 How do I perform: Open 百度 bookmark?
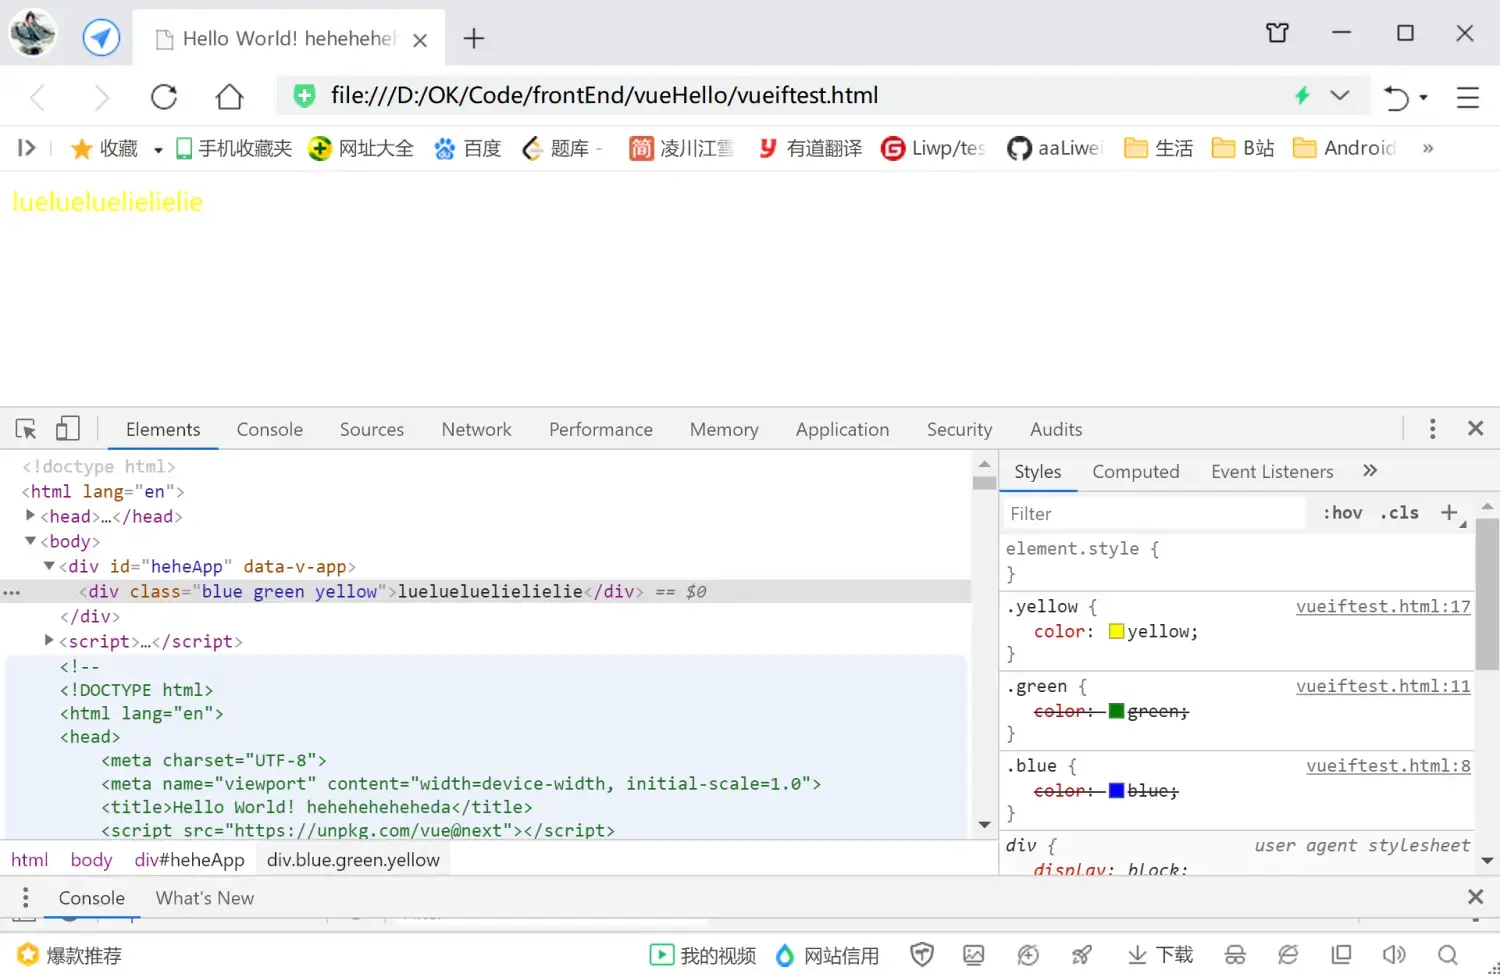[467, 148]
